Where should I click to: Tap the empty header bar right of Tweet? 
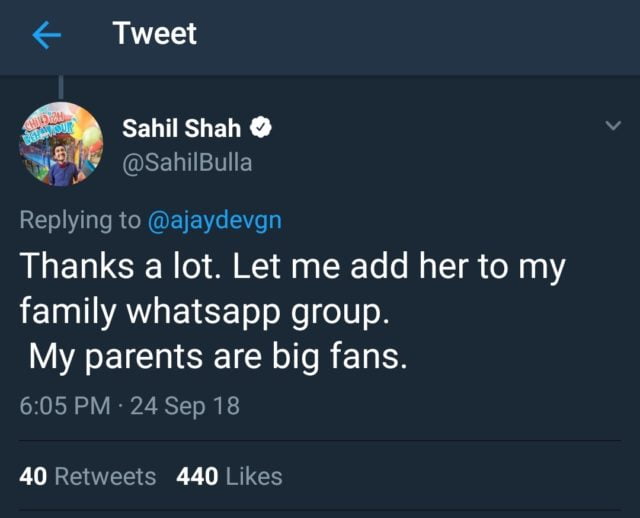[420, 36]
